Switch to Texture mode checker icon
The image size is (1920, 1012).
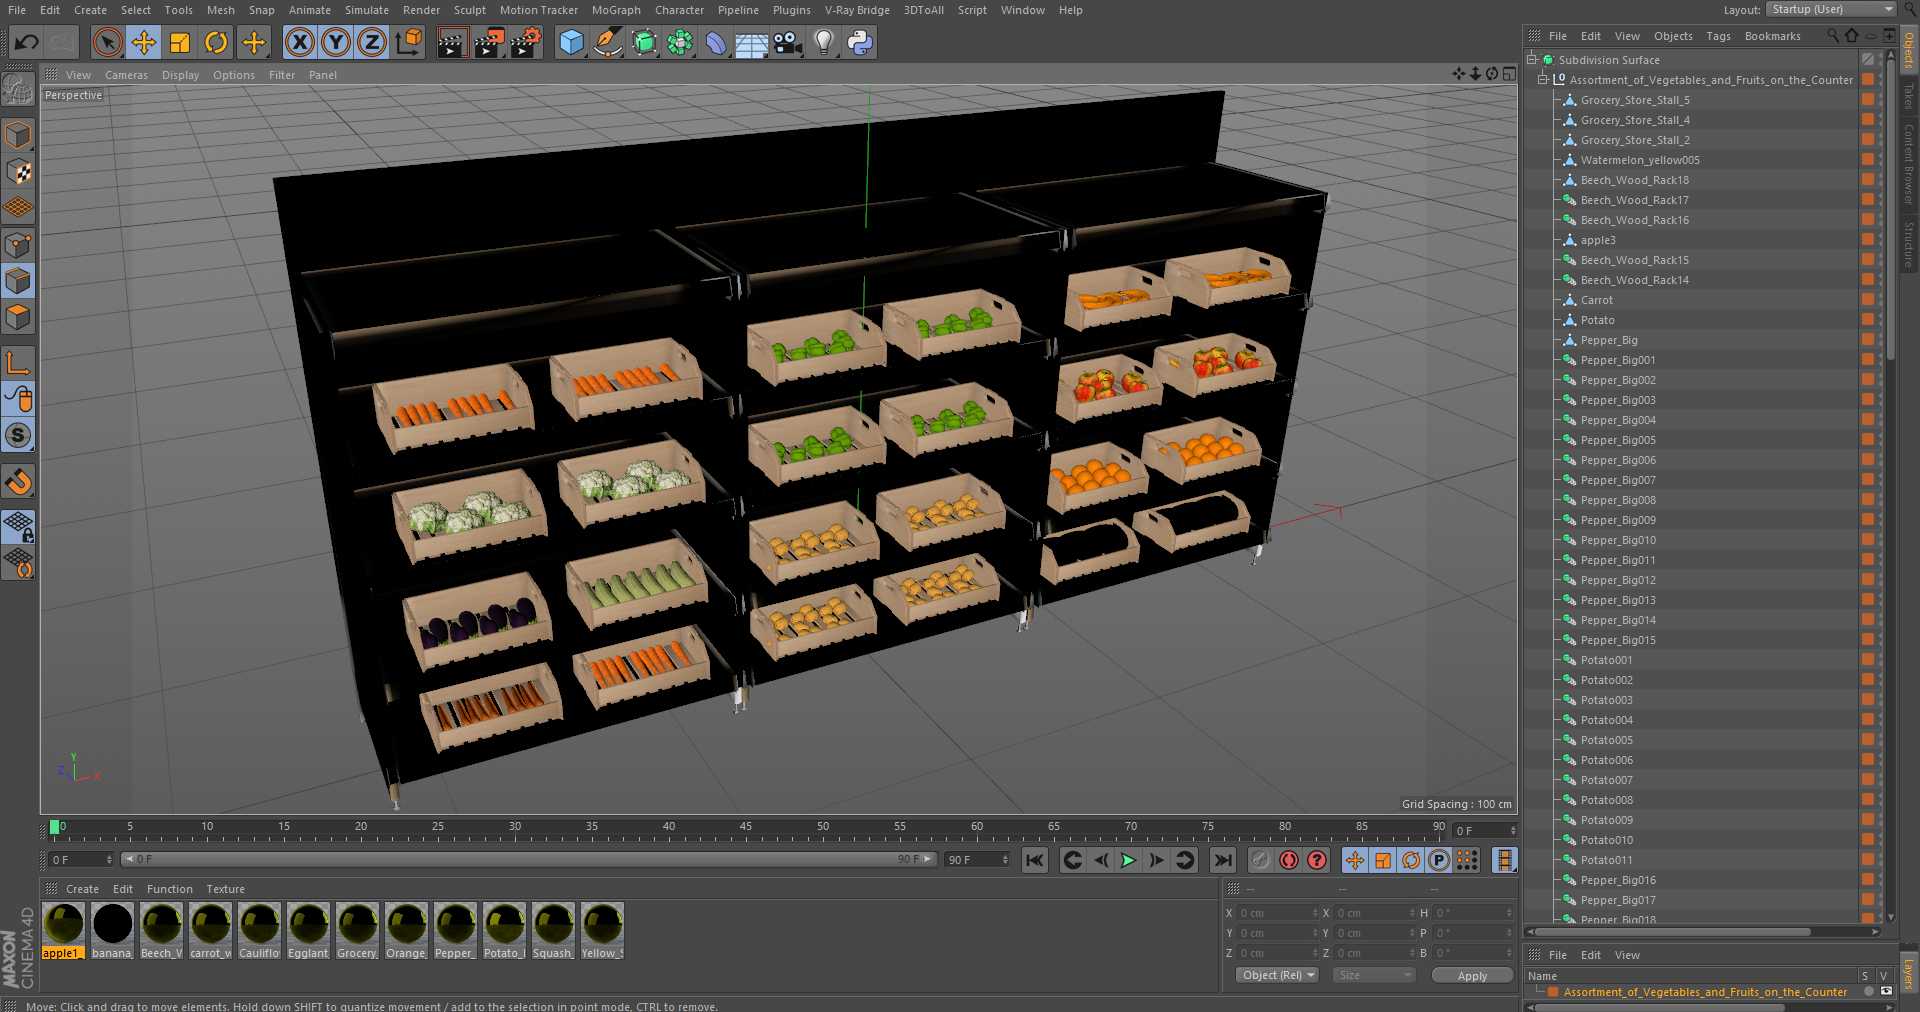(x=18, y=171)
